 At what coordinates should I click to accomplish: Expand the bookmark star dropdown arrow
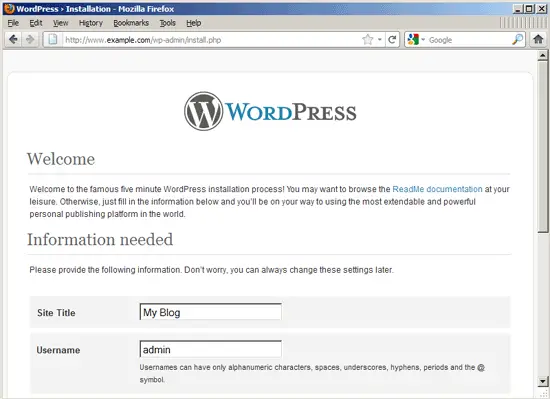tap(380, 40)
